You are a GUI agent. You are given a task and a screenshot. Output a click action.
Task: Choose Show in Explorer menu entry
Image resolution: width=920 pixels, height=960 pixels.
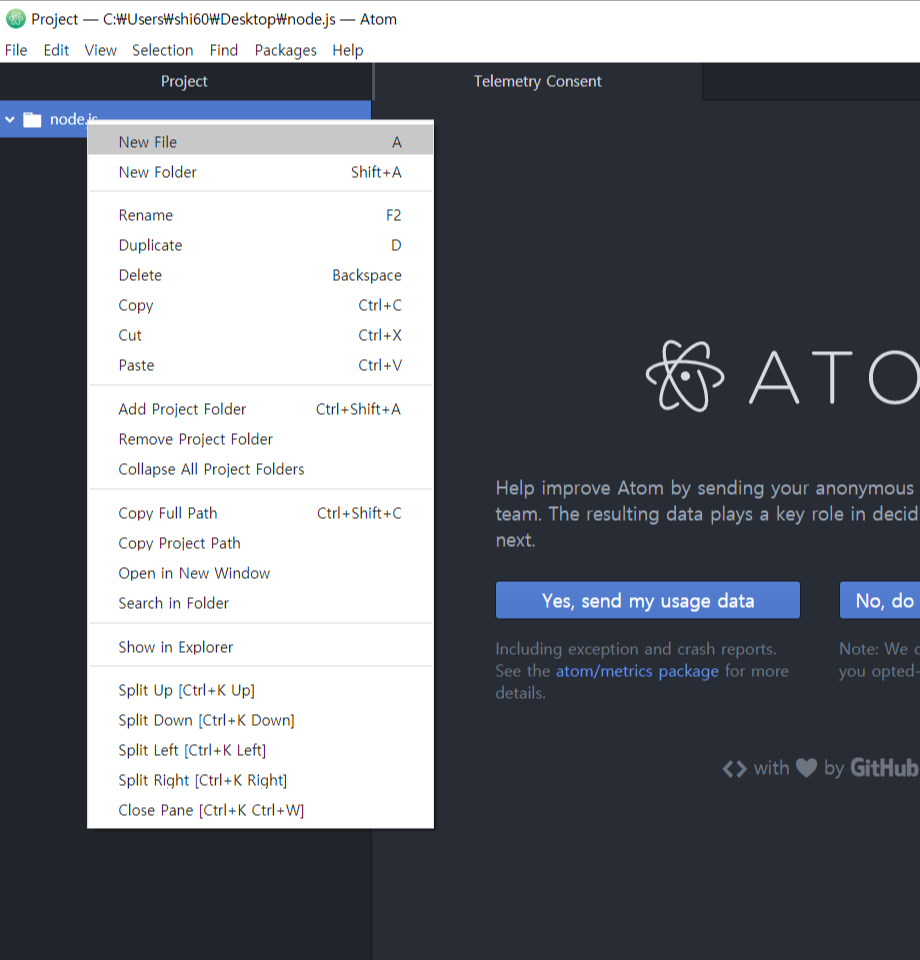(260, 647)
